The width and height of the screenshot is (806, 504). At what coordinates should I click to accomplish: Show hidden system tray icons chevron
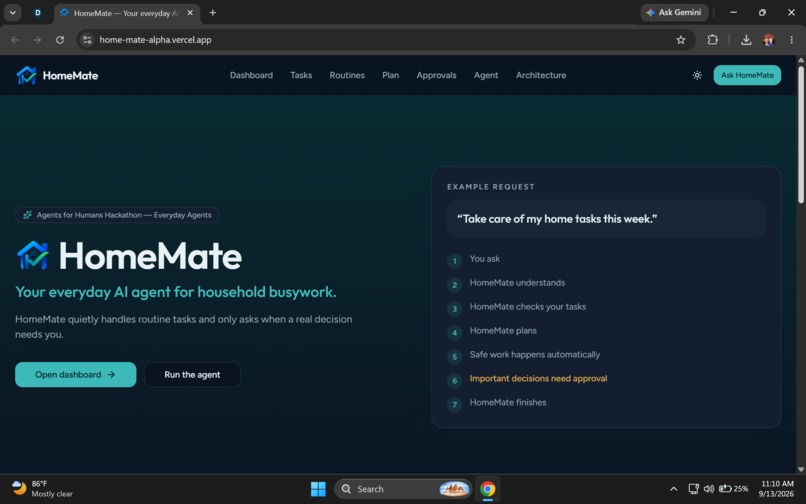point(673,489)
